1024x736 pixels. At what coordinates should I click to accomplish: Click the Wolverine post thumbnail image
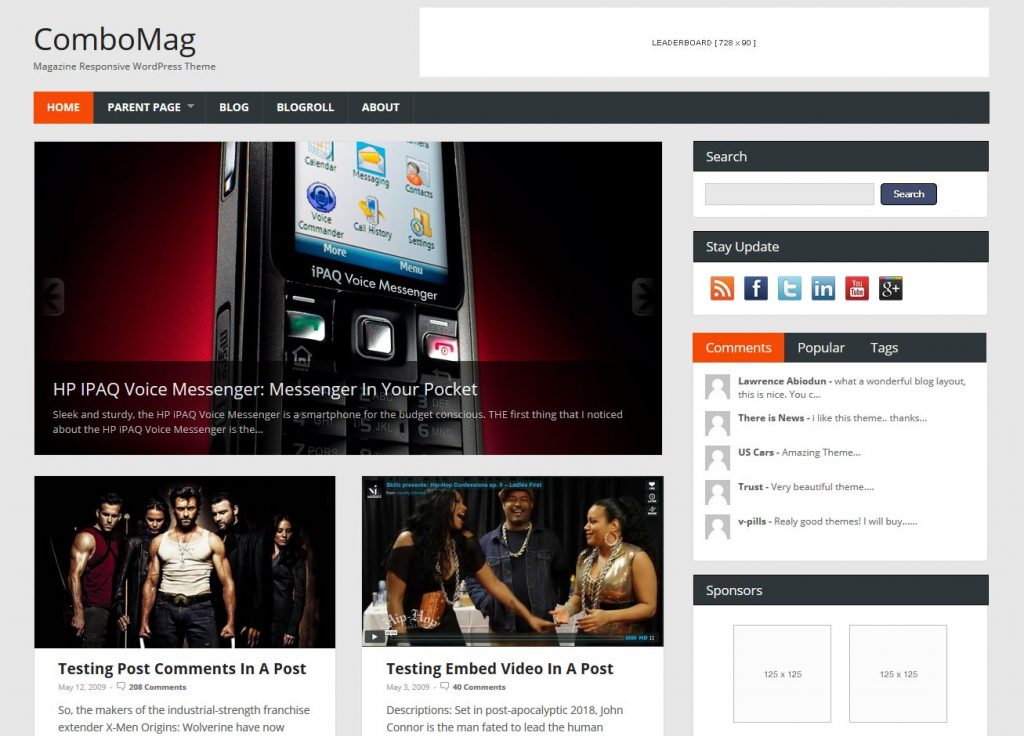185,562
